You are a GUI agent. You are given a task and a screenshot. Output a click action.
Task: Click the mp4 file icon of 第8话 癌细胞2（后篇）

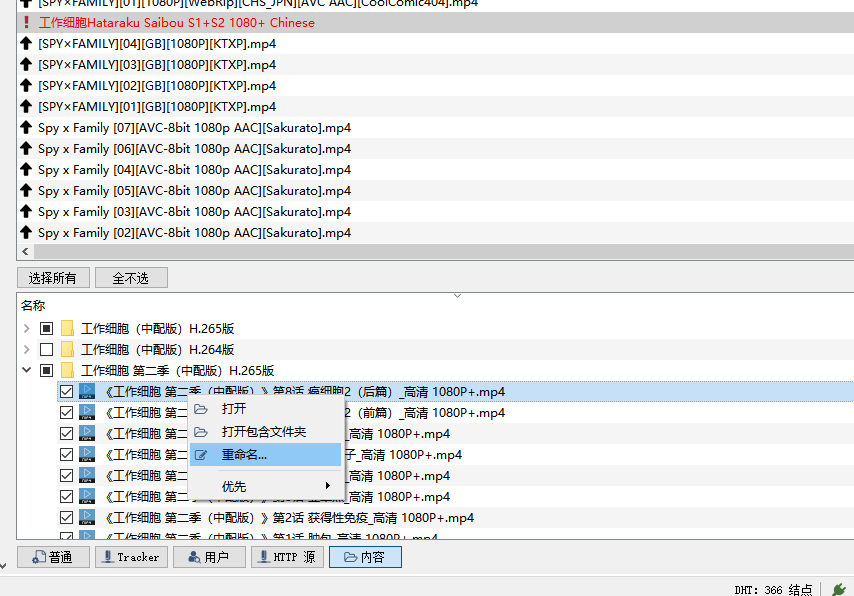point(87,391)
